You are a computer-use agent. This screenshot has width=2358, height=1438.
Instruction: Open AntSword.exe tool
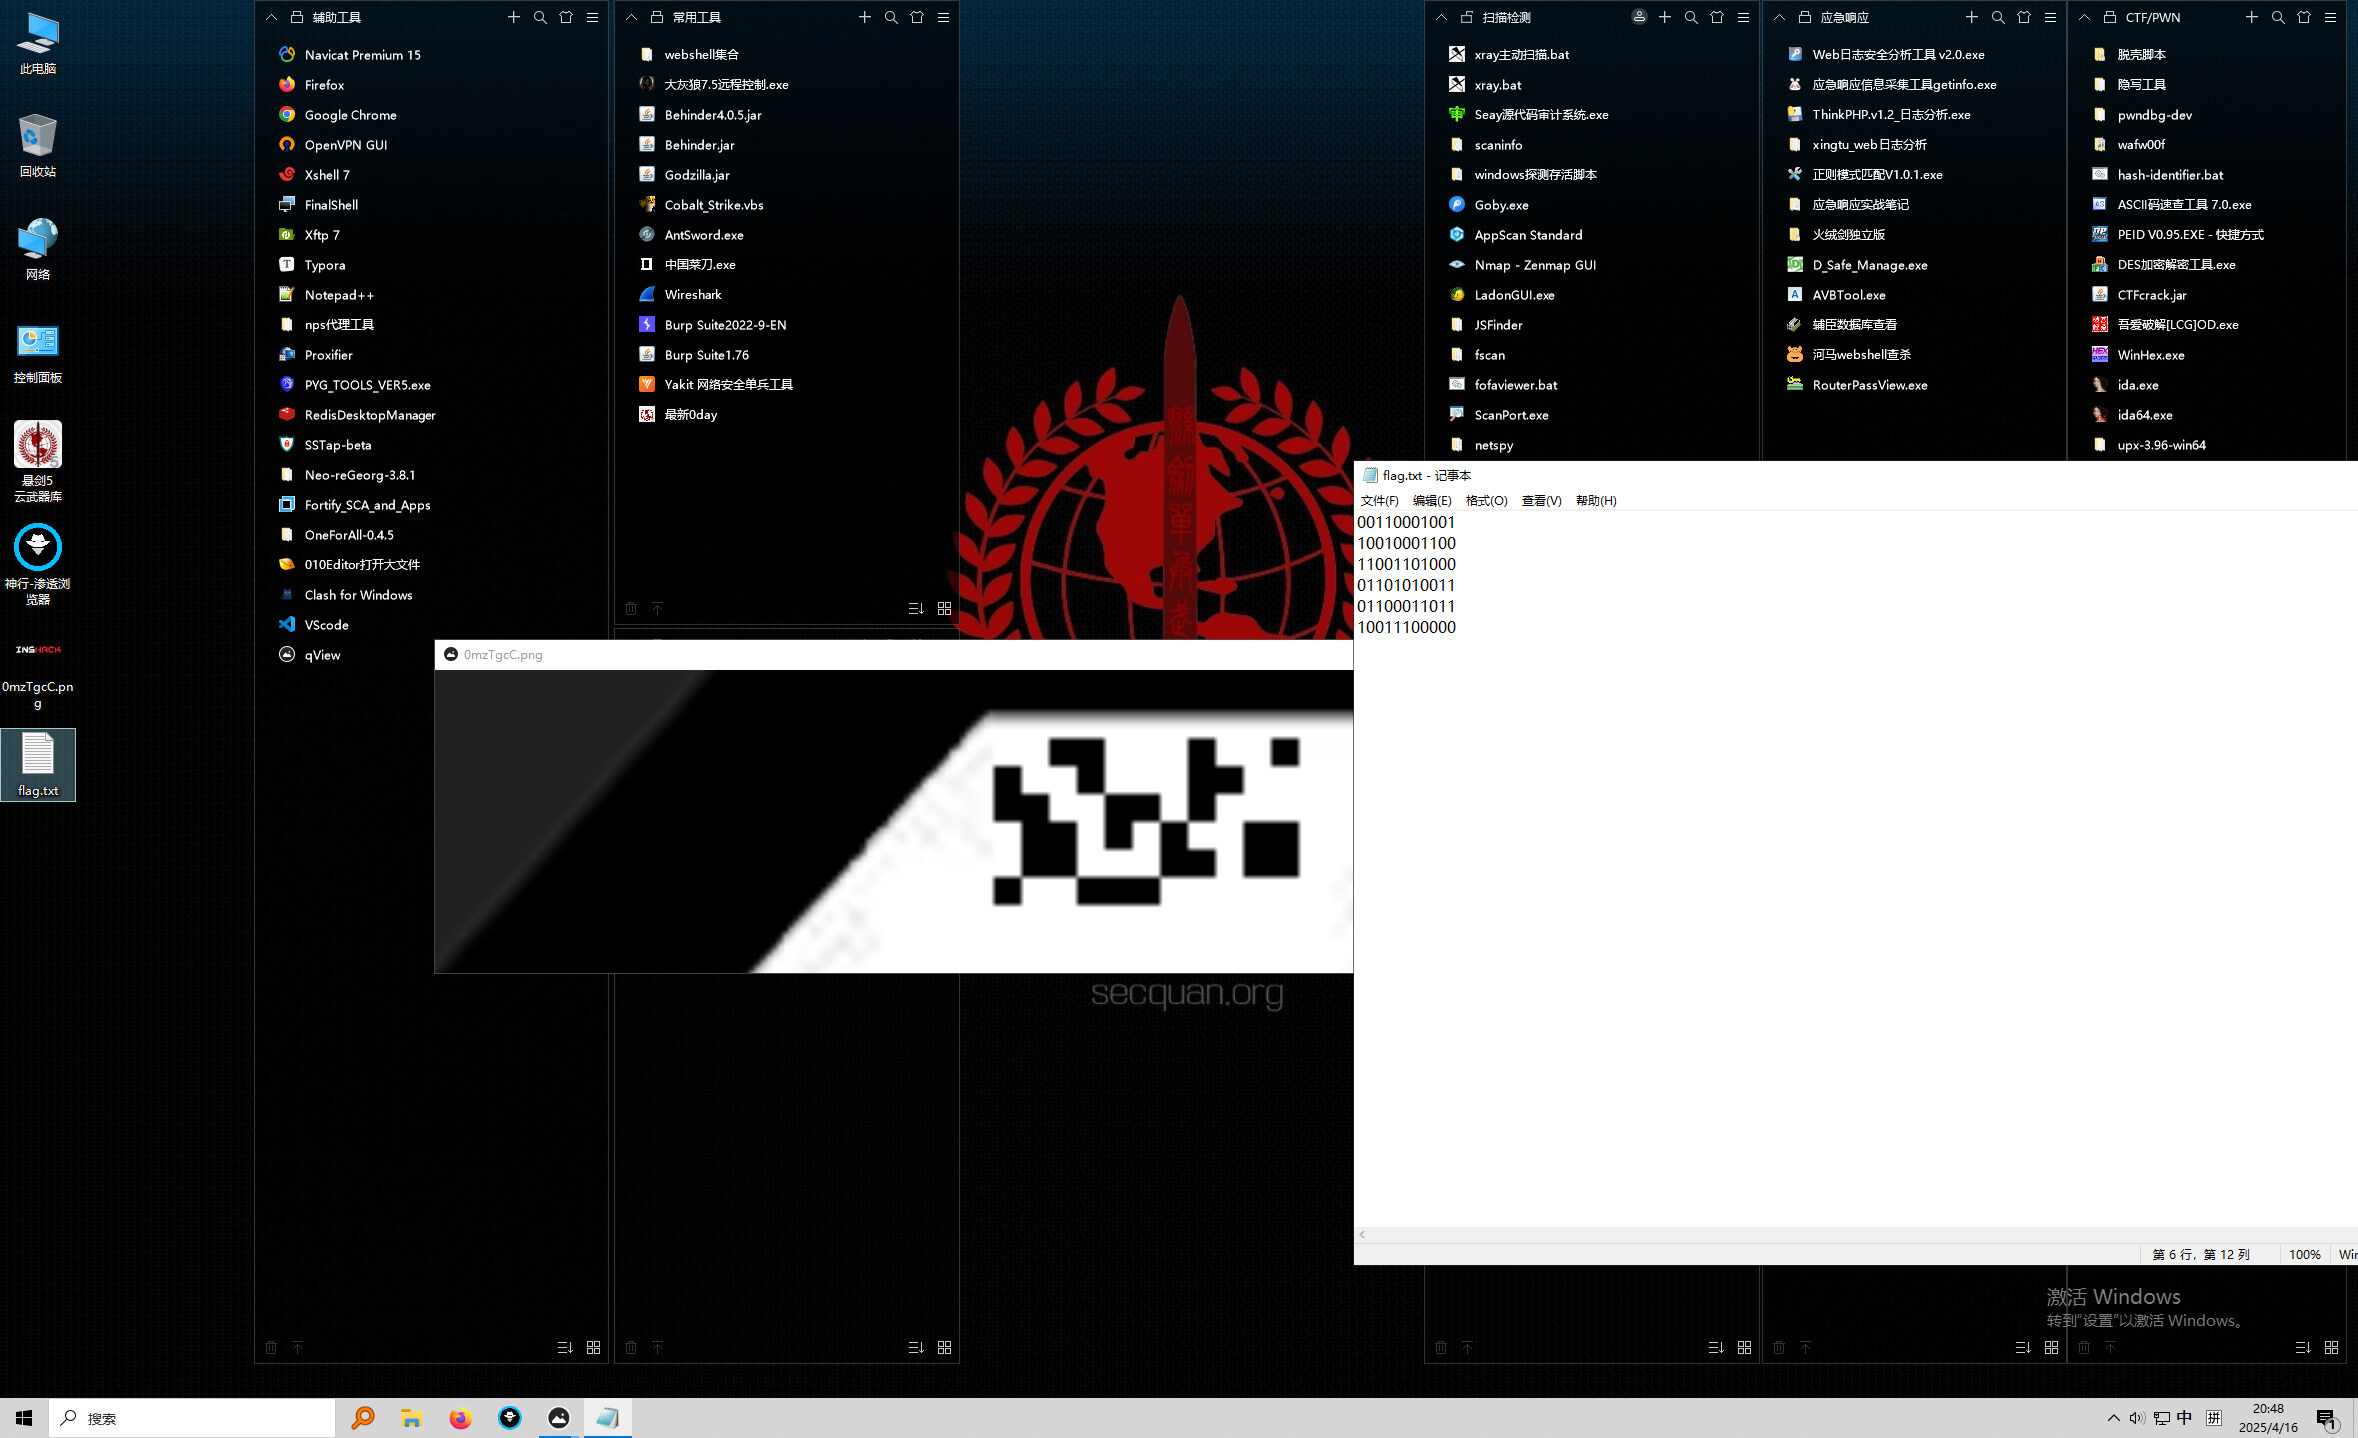coord(703,235)
